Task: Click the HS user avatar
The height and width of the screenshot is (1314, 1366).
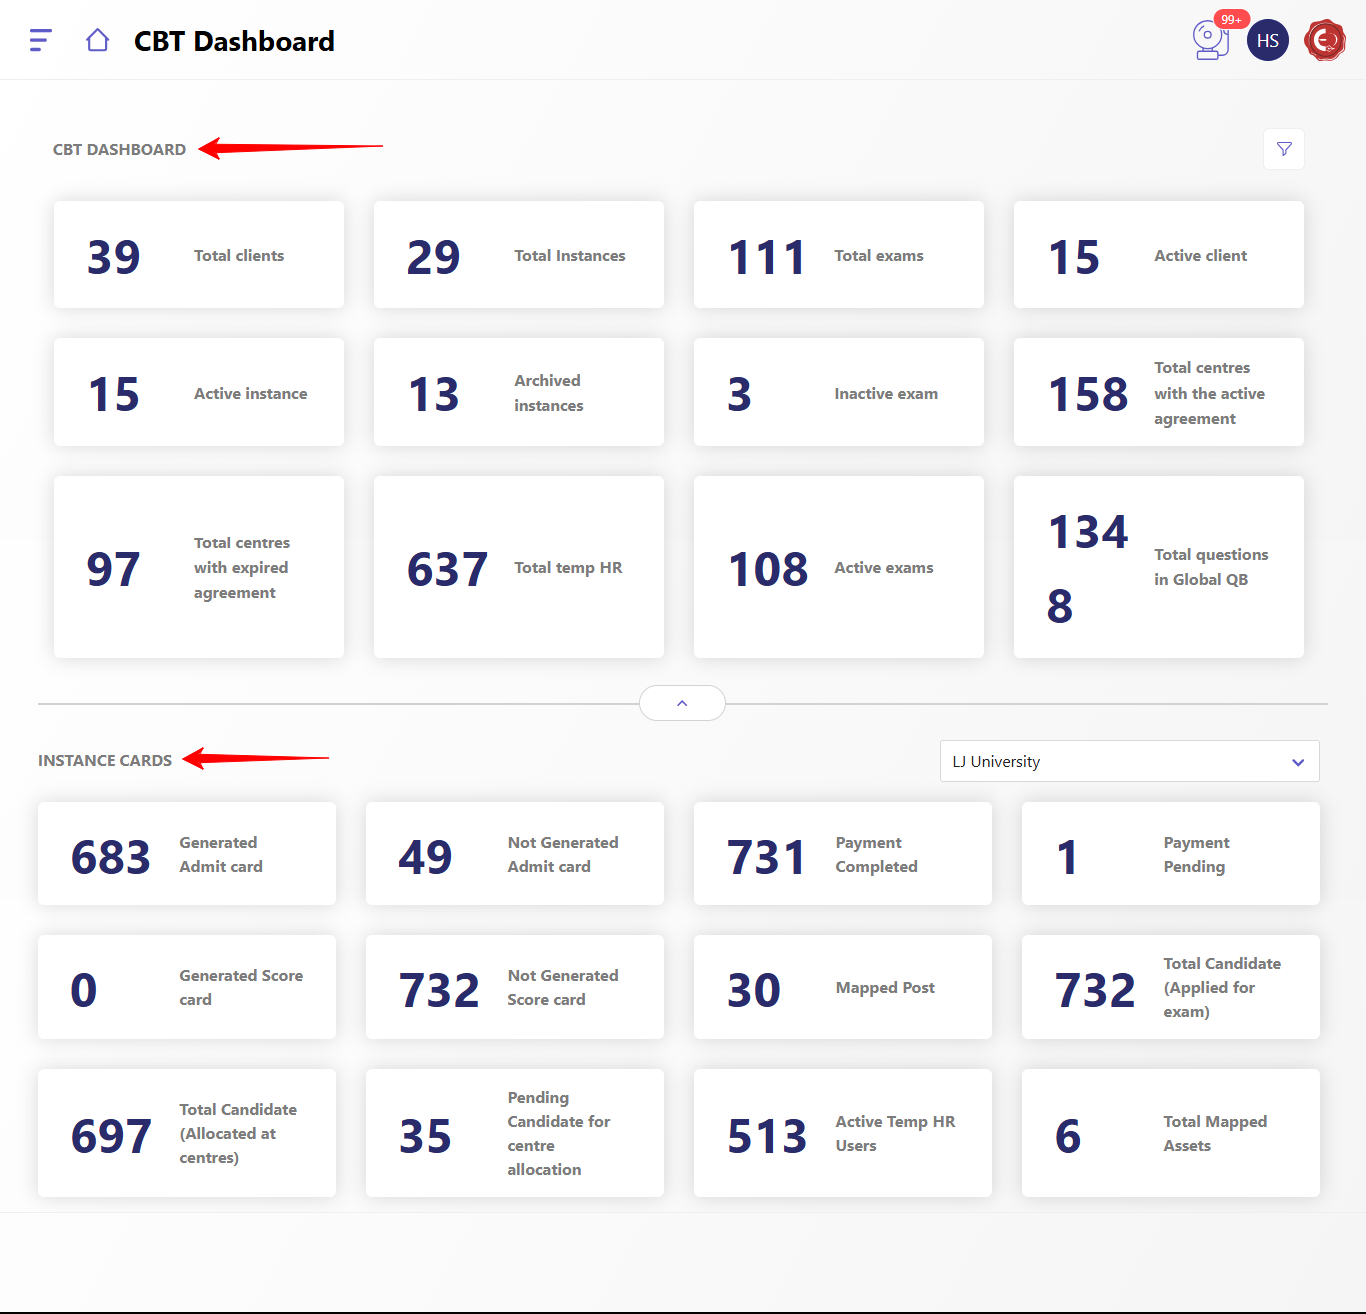Action: 1267,41
